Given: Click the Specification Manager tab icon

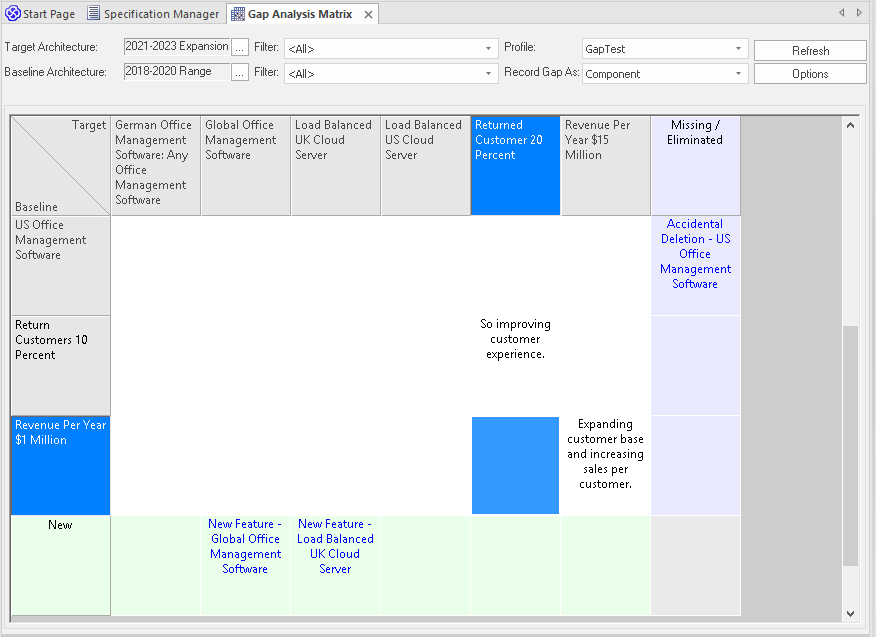Looking at the screenshot, I should [x=93, y=14].
